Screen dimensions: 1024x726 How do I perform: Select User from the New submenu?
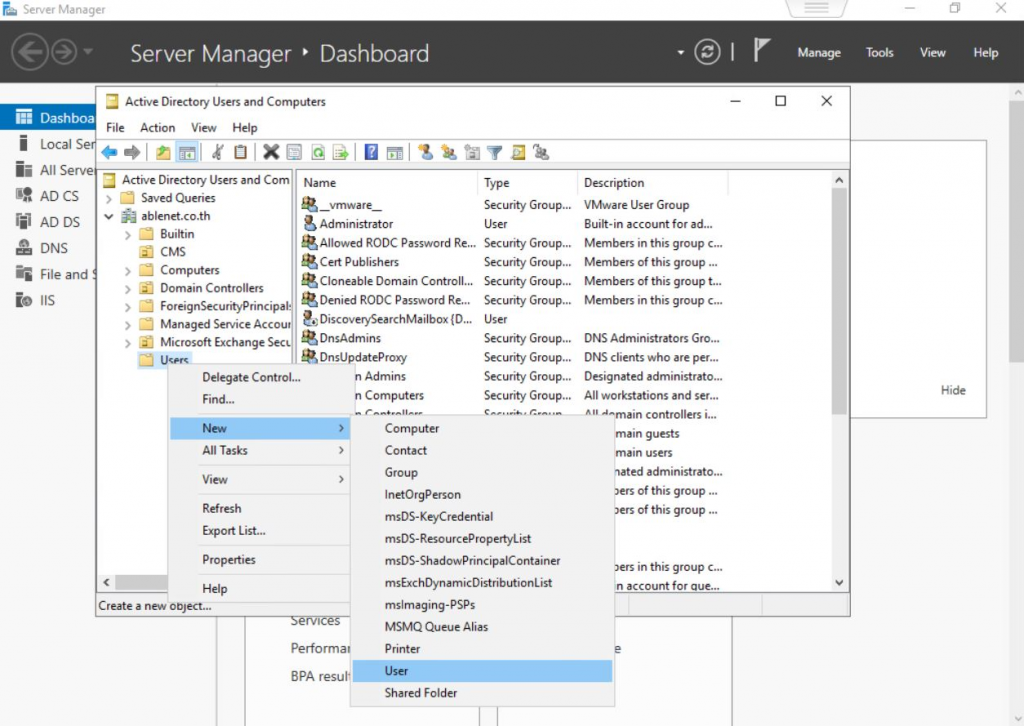coord(397,671)
